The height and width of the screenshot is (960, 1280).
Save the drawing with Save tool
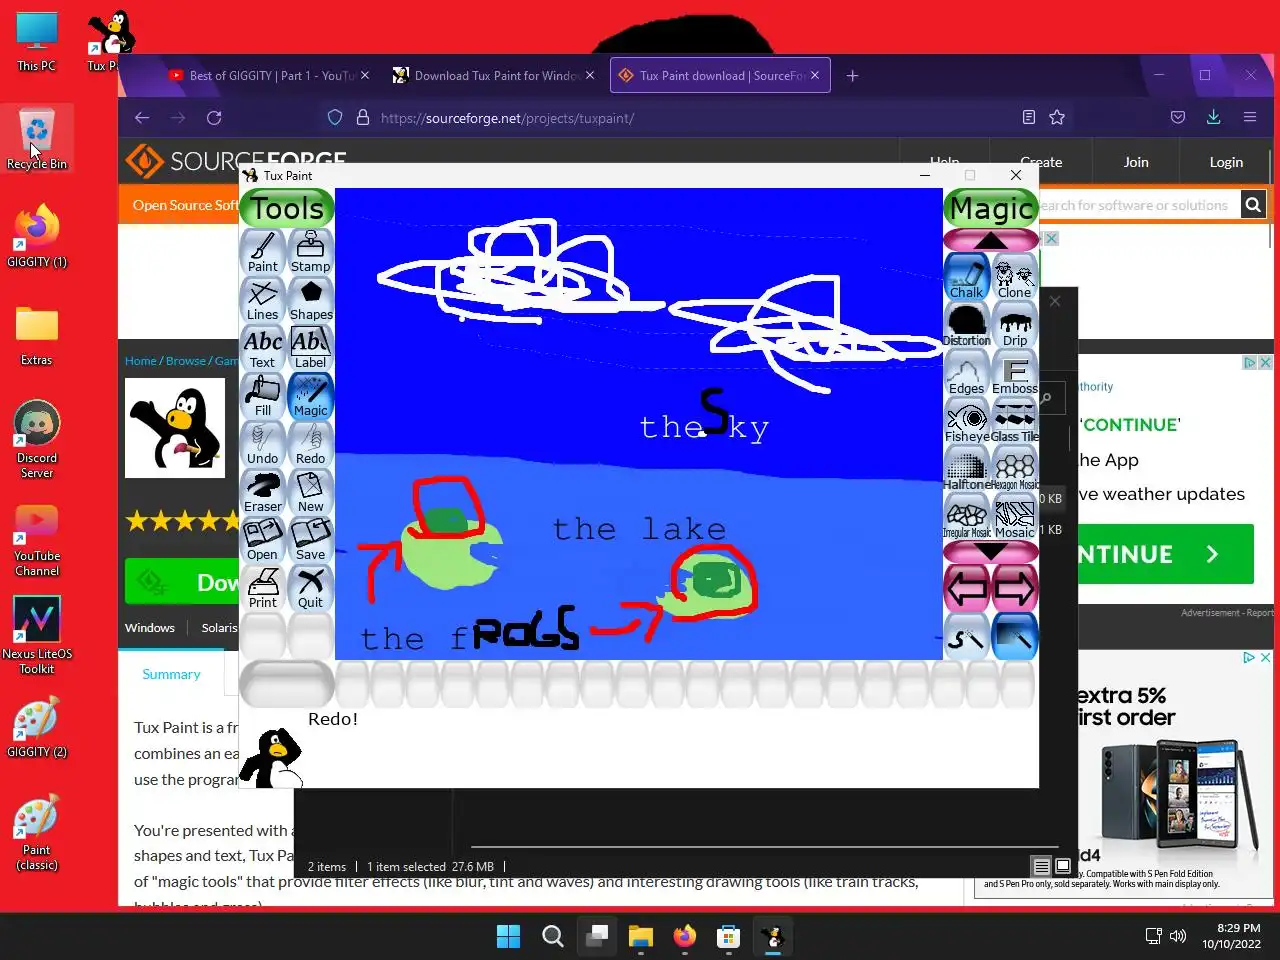click(x=310, y=540)
